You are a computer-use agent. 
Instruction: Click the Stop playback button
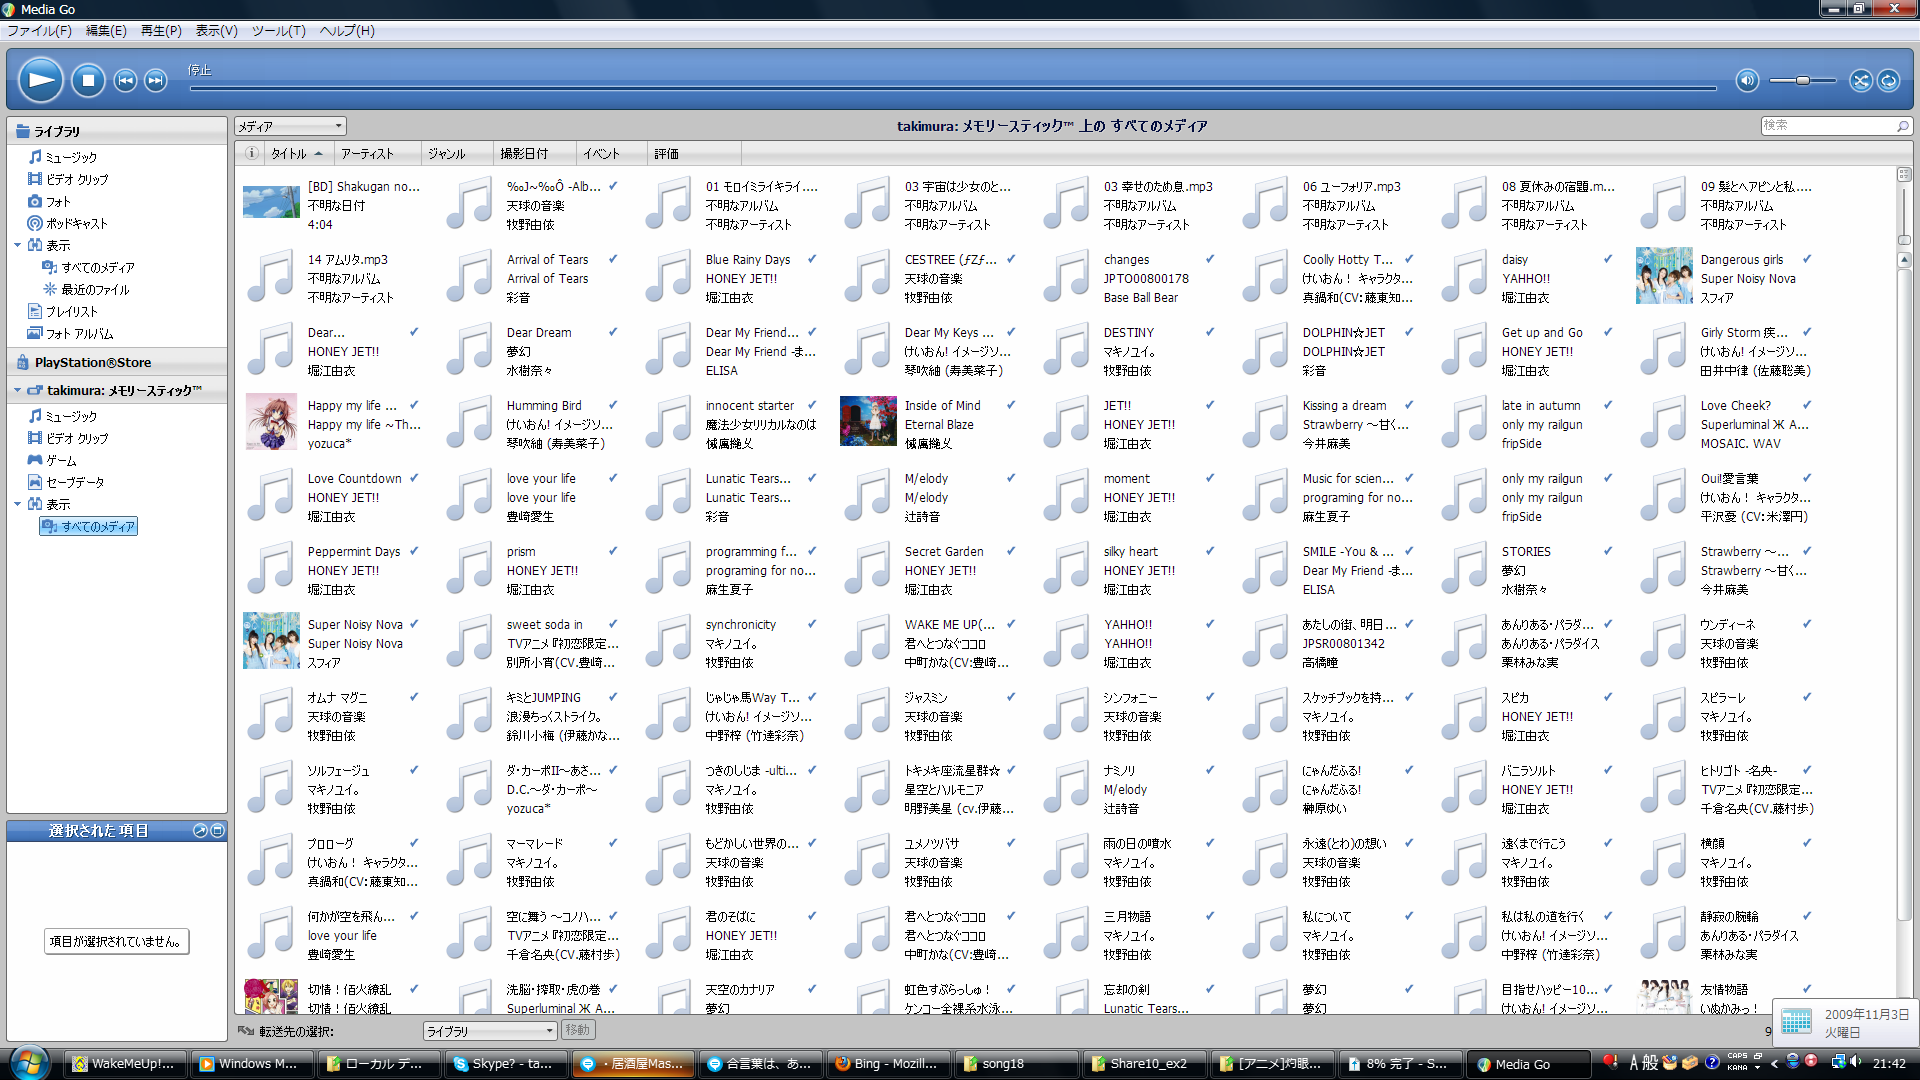pos(88,80)
